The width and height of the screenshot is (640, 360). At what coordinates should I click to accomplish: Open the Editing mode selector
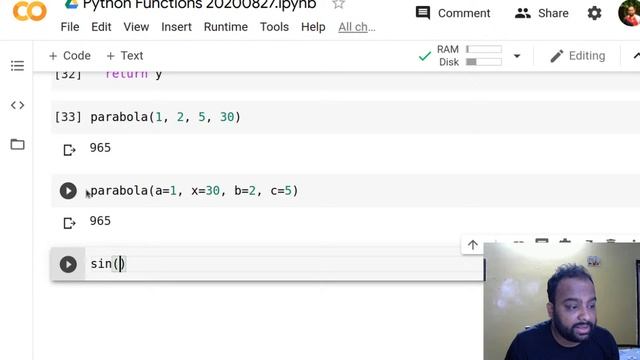point(577,56)
